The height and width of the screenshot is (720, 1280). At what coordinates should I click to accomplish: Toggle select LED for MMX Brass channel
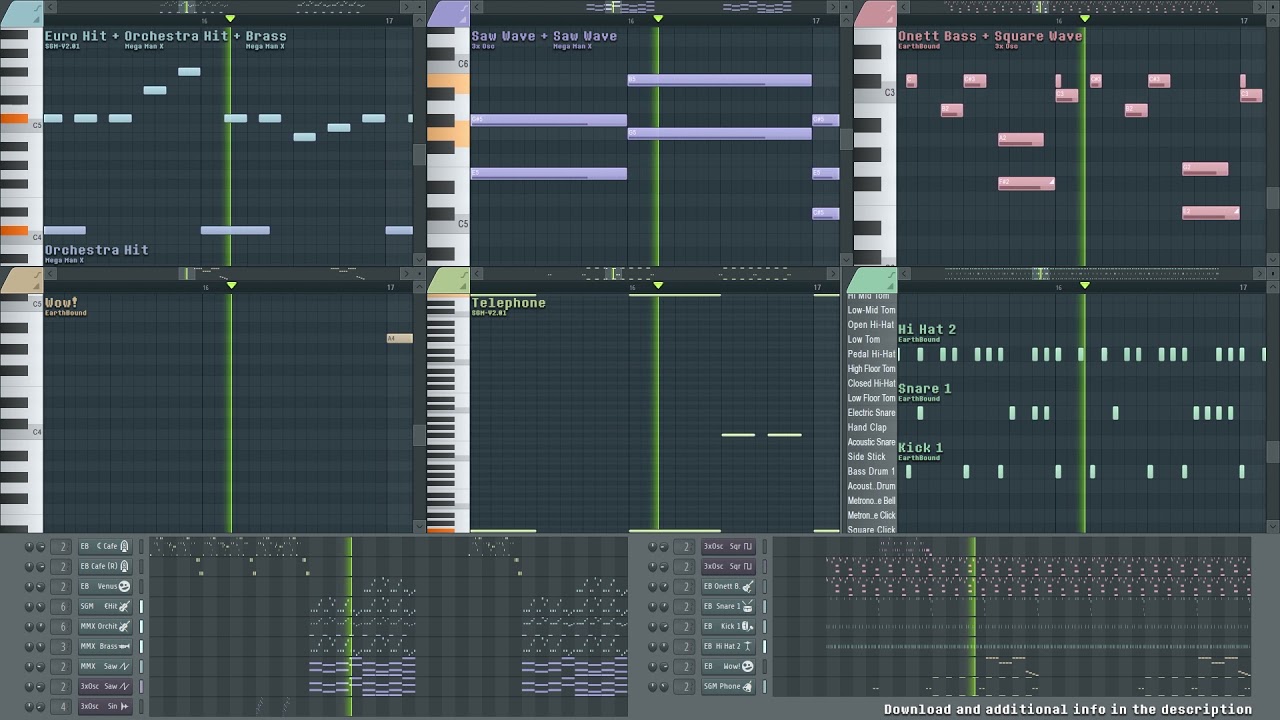tap(141, 646)
